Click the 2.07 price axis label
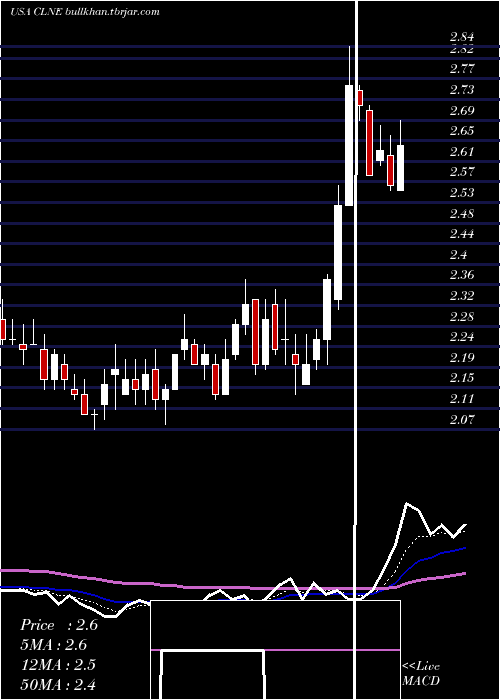 point(462,420)
